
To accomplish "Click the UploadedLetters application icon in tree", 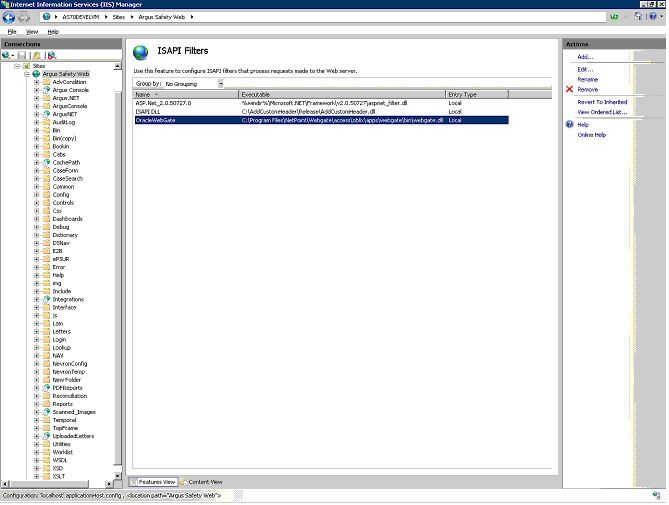I will click(47, 436).
